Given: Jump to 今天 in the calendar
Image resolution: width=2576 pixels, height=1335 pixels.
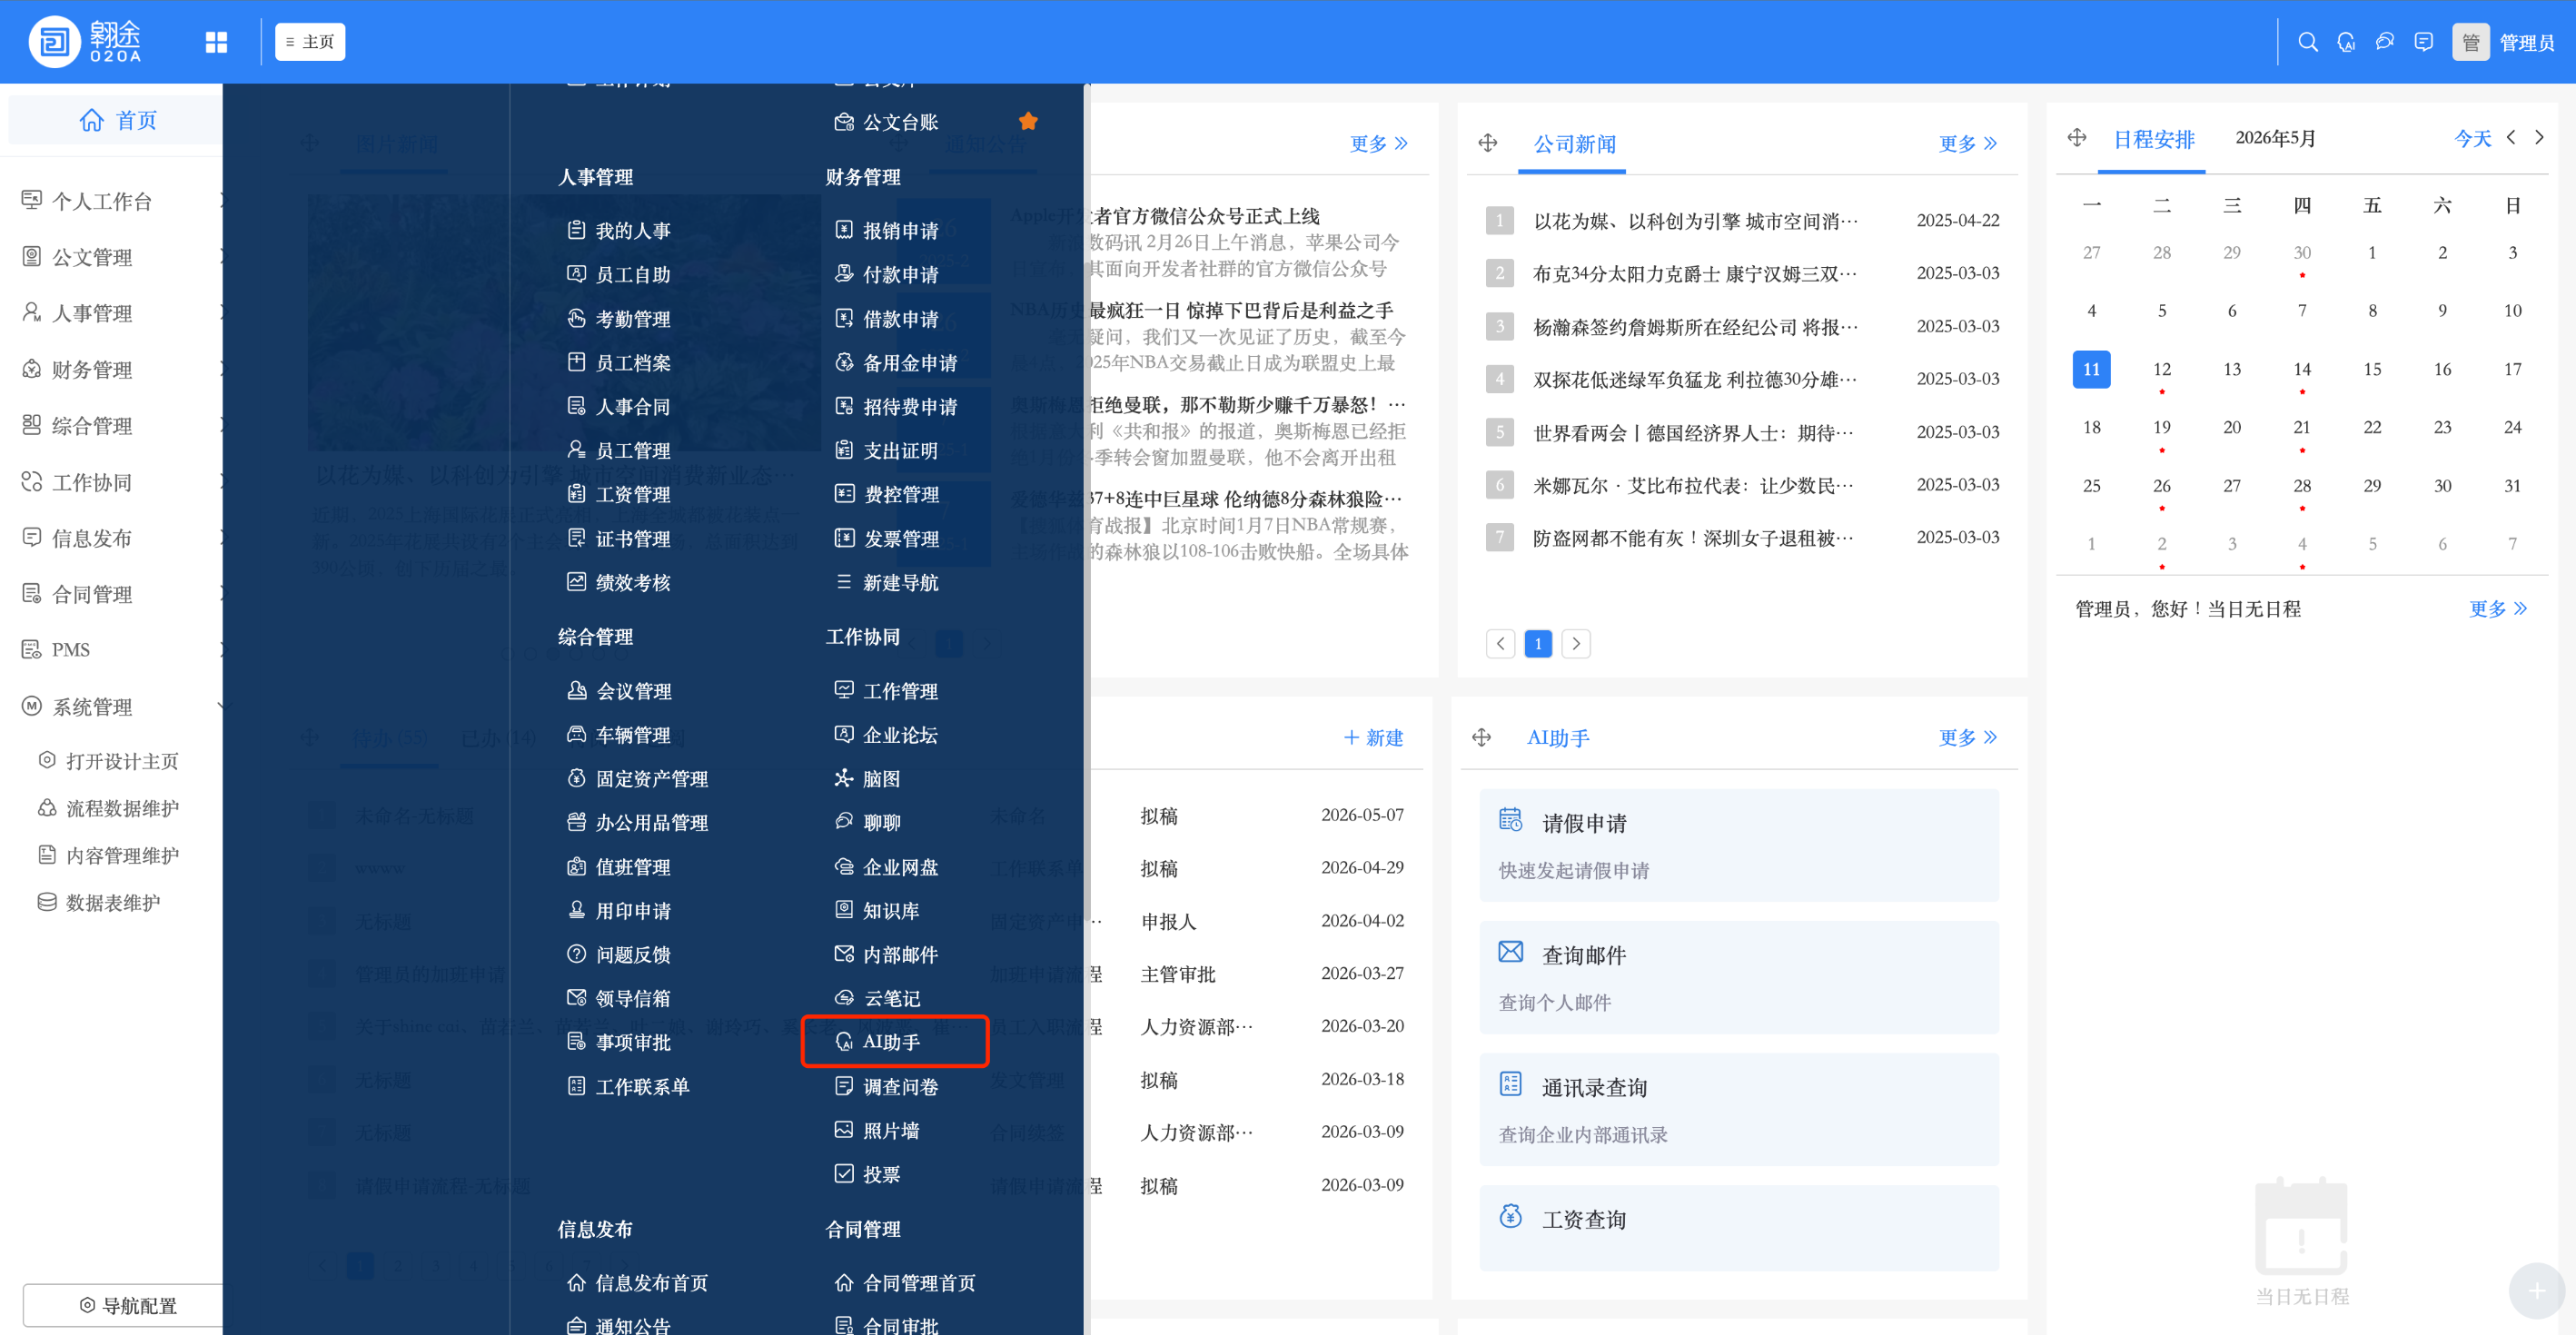Looking at the screenshot, I should [x=2472, y=138].
